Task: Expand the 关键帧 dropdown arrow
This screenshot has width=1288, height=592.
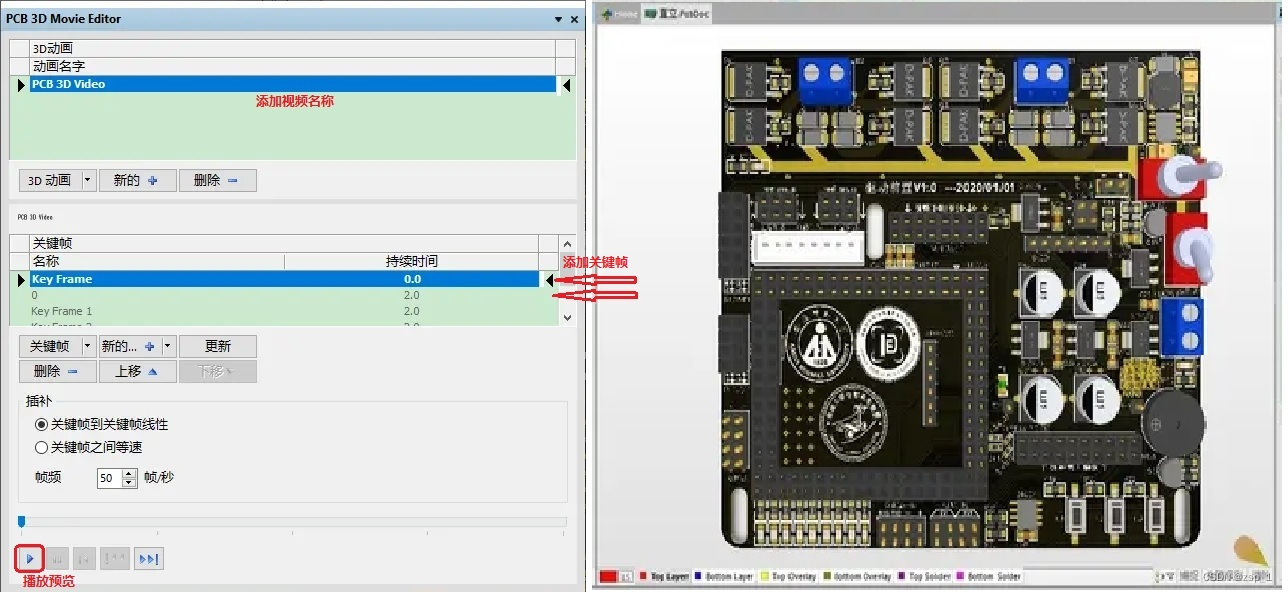Action: pyautogui.click(x=88, y=346)
